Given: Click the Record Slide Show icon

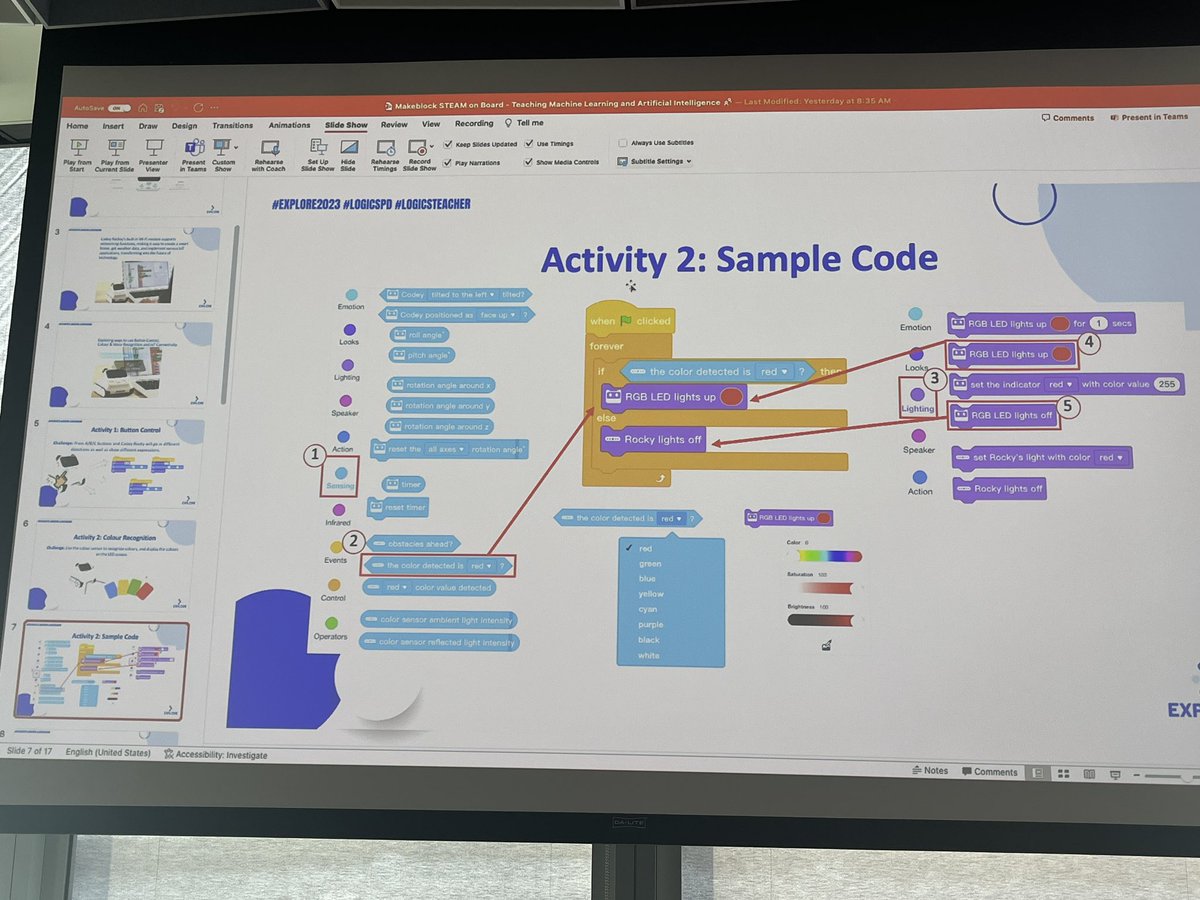Looking at the screenshot, I should [x=417, y=149].
